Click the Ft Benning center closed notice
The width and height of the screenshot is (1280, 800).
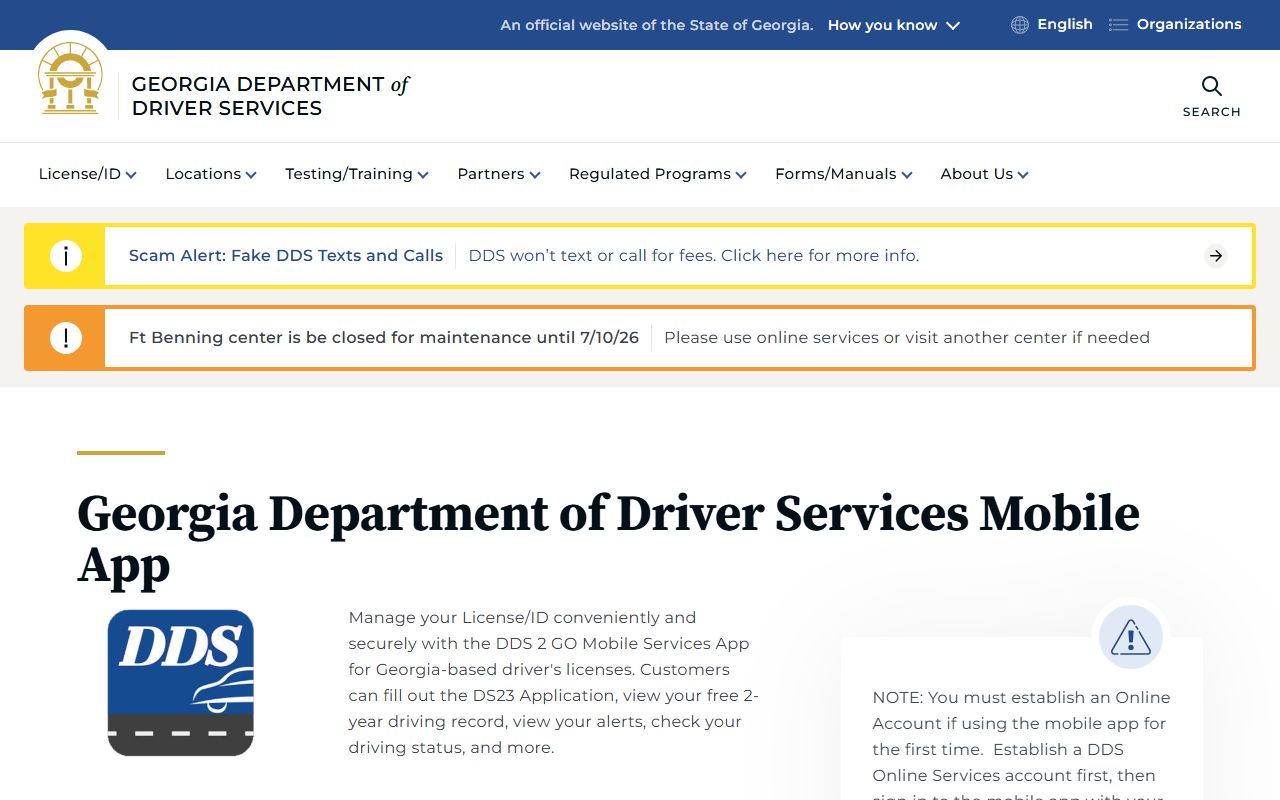384,338
